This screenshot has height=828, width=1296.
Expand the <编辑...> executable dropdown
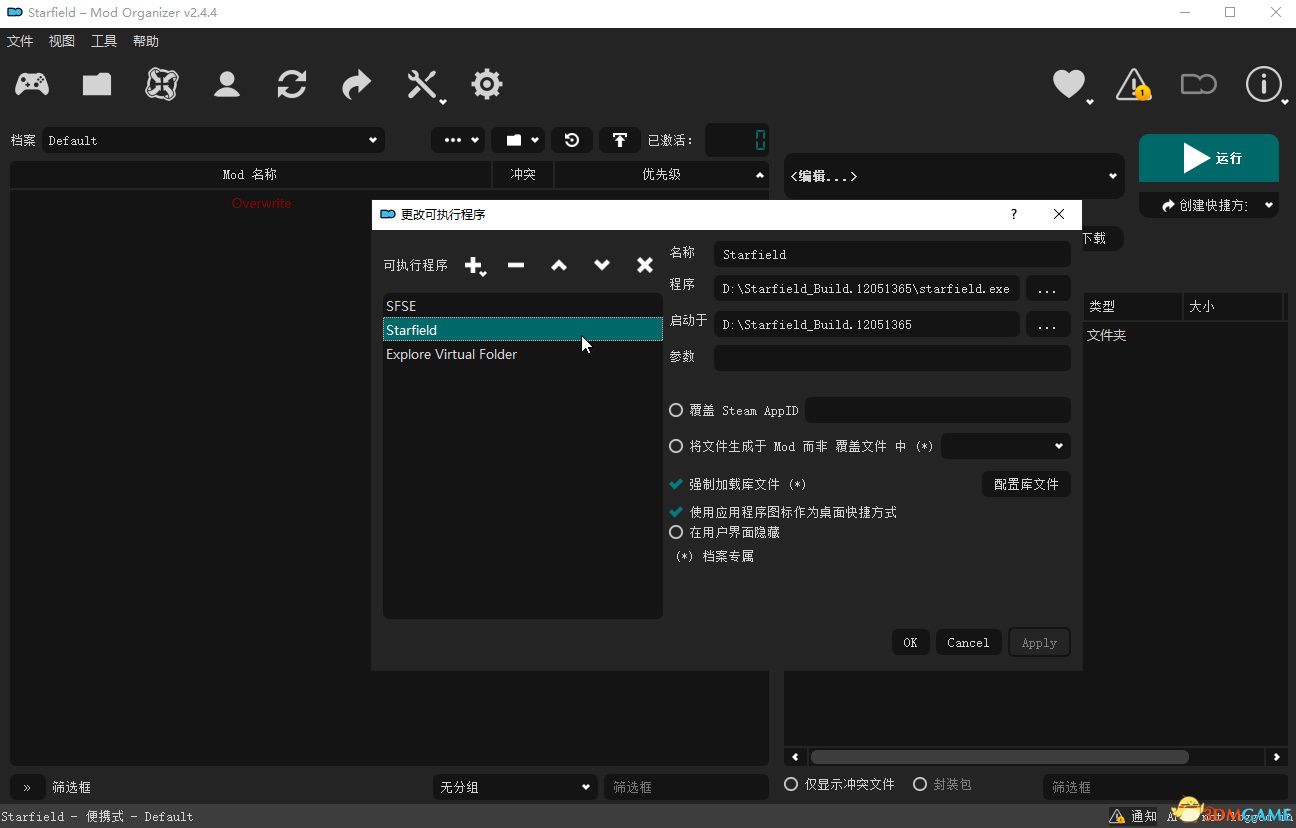[953, 176]
